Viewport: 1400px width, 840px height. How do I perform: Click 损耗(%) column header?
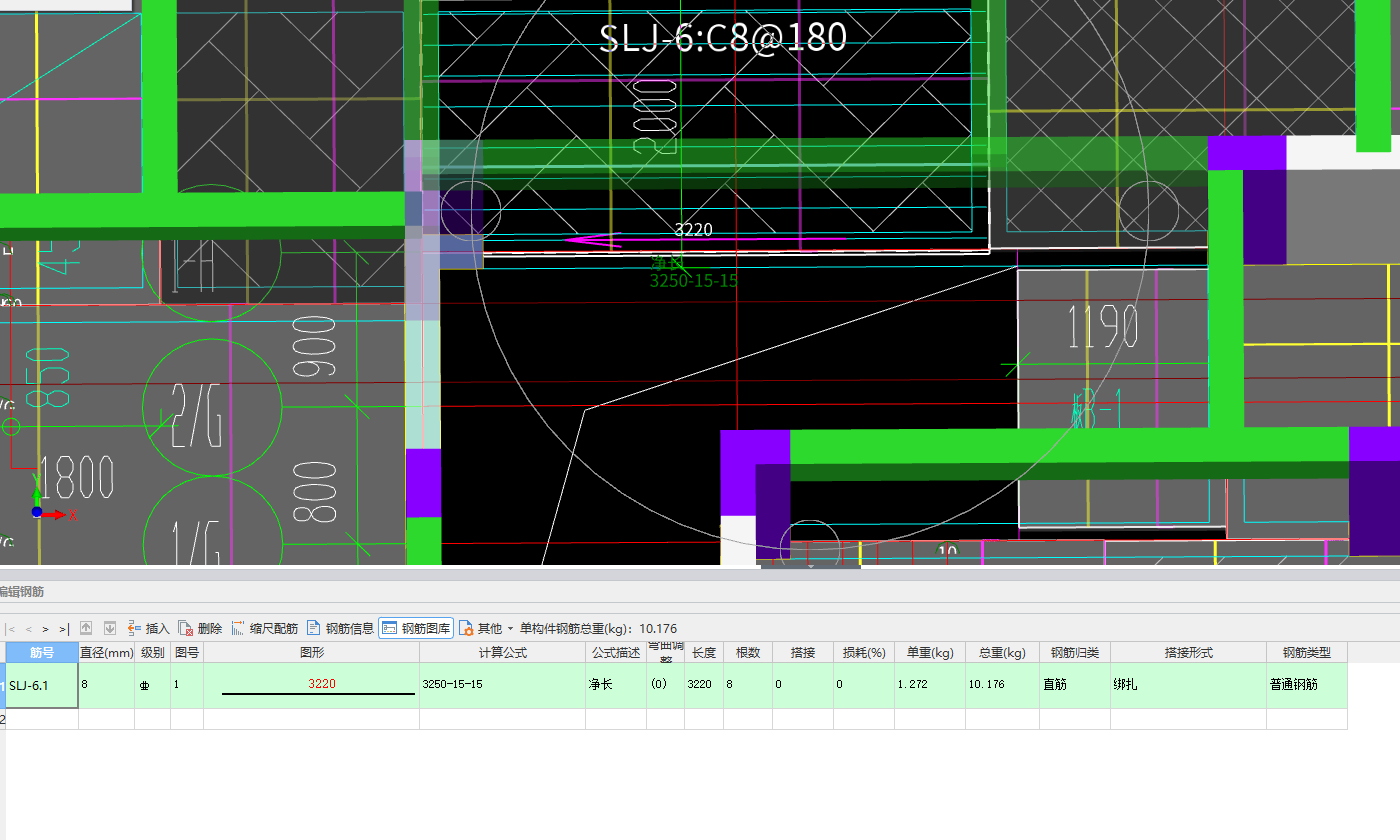pos(864,652)
